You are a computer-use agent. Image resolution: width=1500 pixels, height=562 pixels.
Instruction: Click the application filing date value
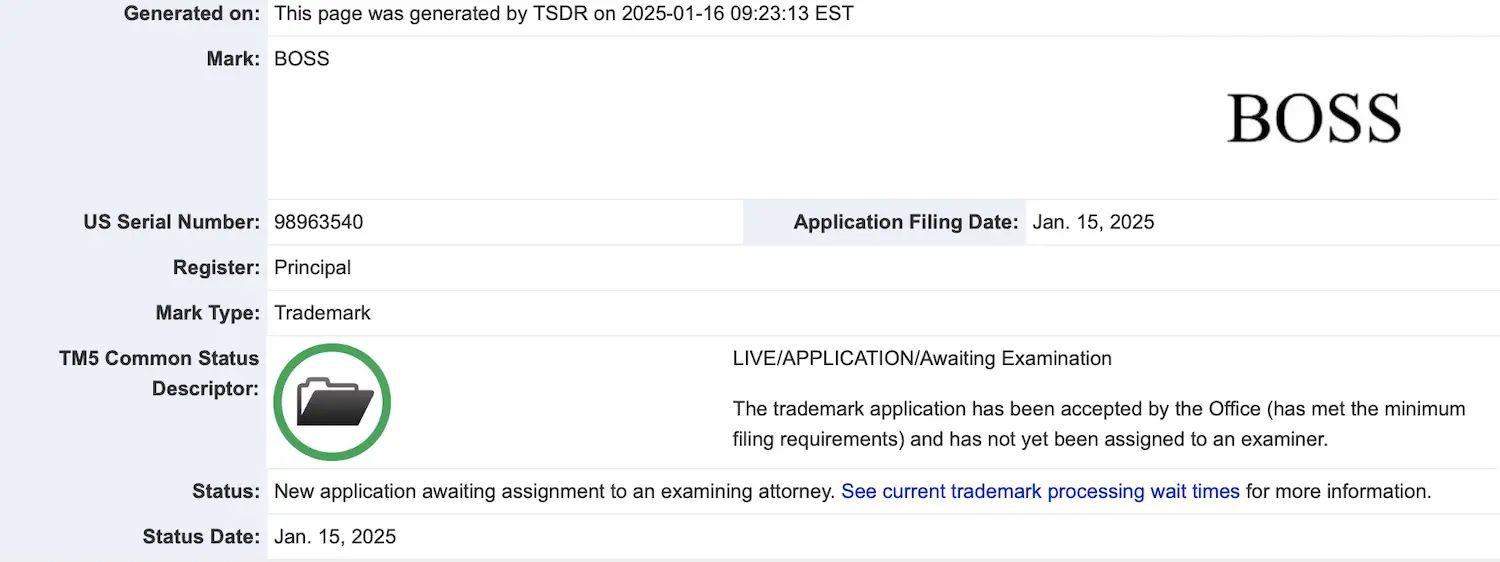[1093, 222]
